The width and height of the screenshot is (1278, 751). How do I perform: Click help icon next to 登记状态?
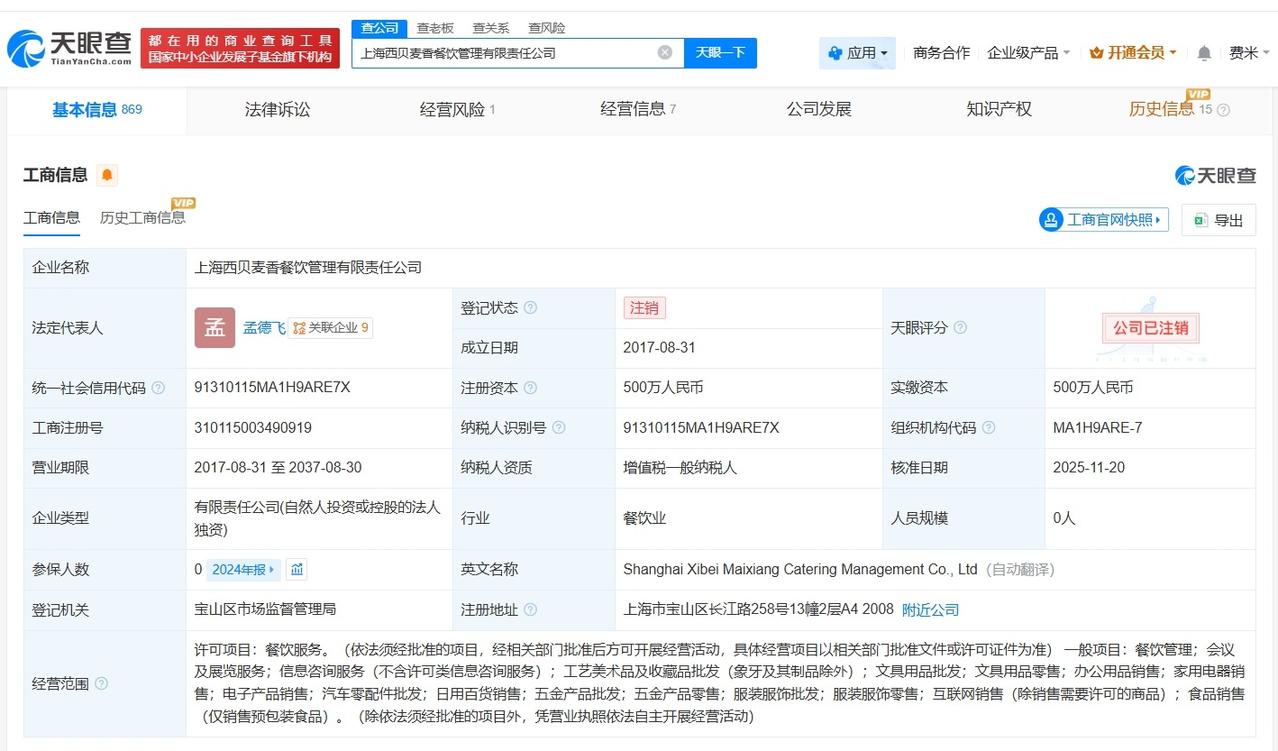[530, 308]
